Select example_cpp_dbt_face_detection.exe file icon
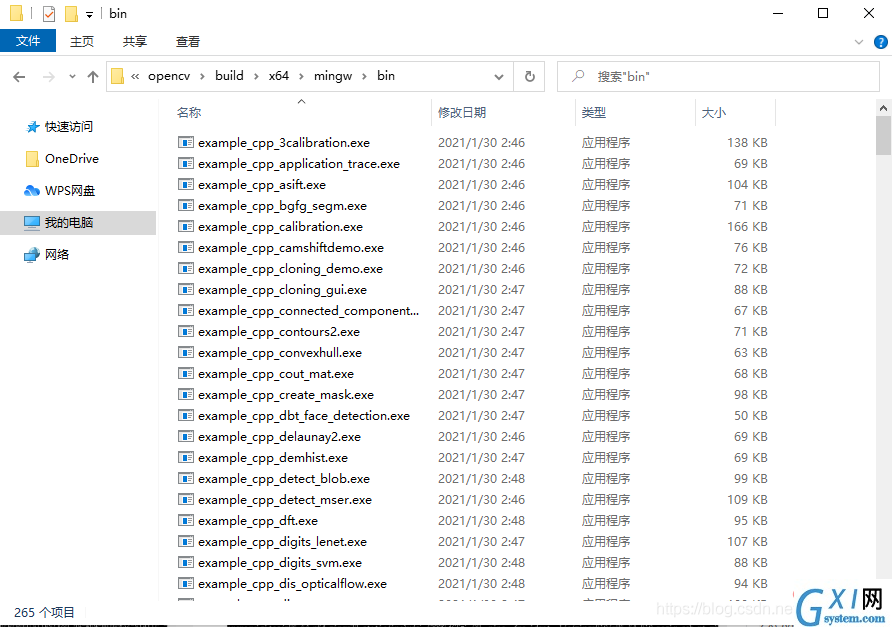The width and height of the screenshot is (892, 627). coord(185,415)
